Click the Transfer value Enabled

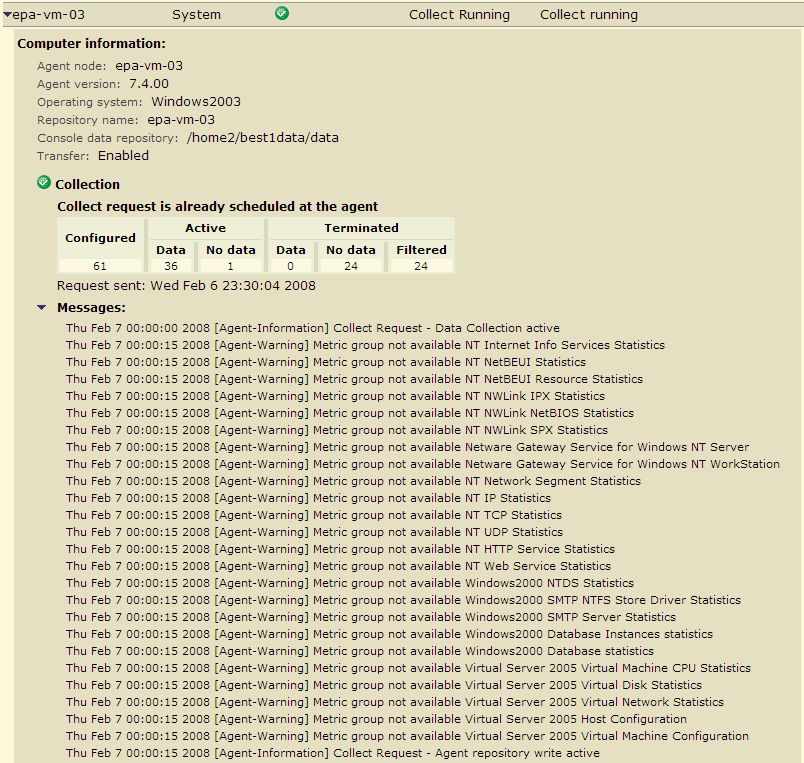coord(124,155)
